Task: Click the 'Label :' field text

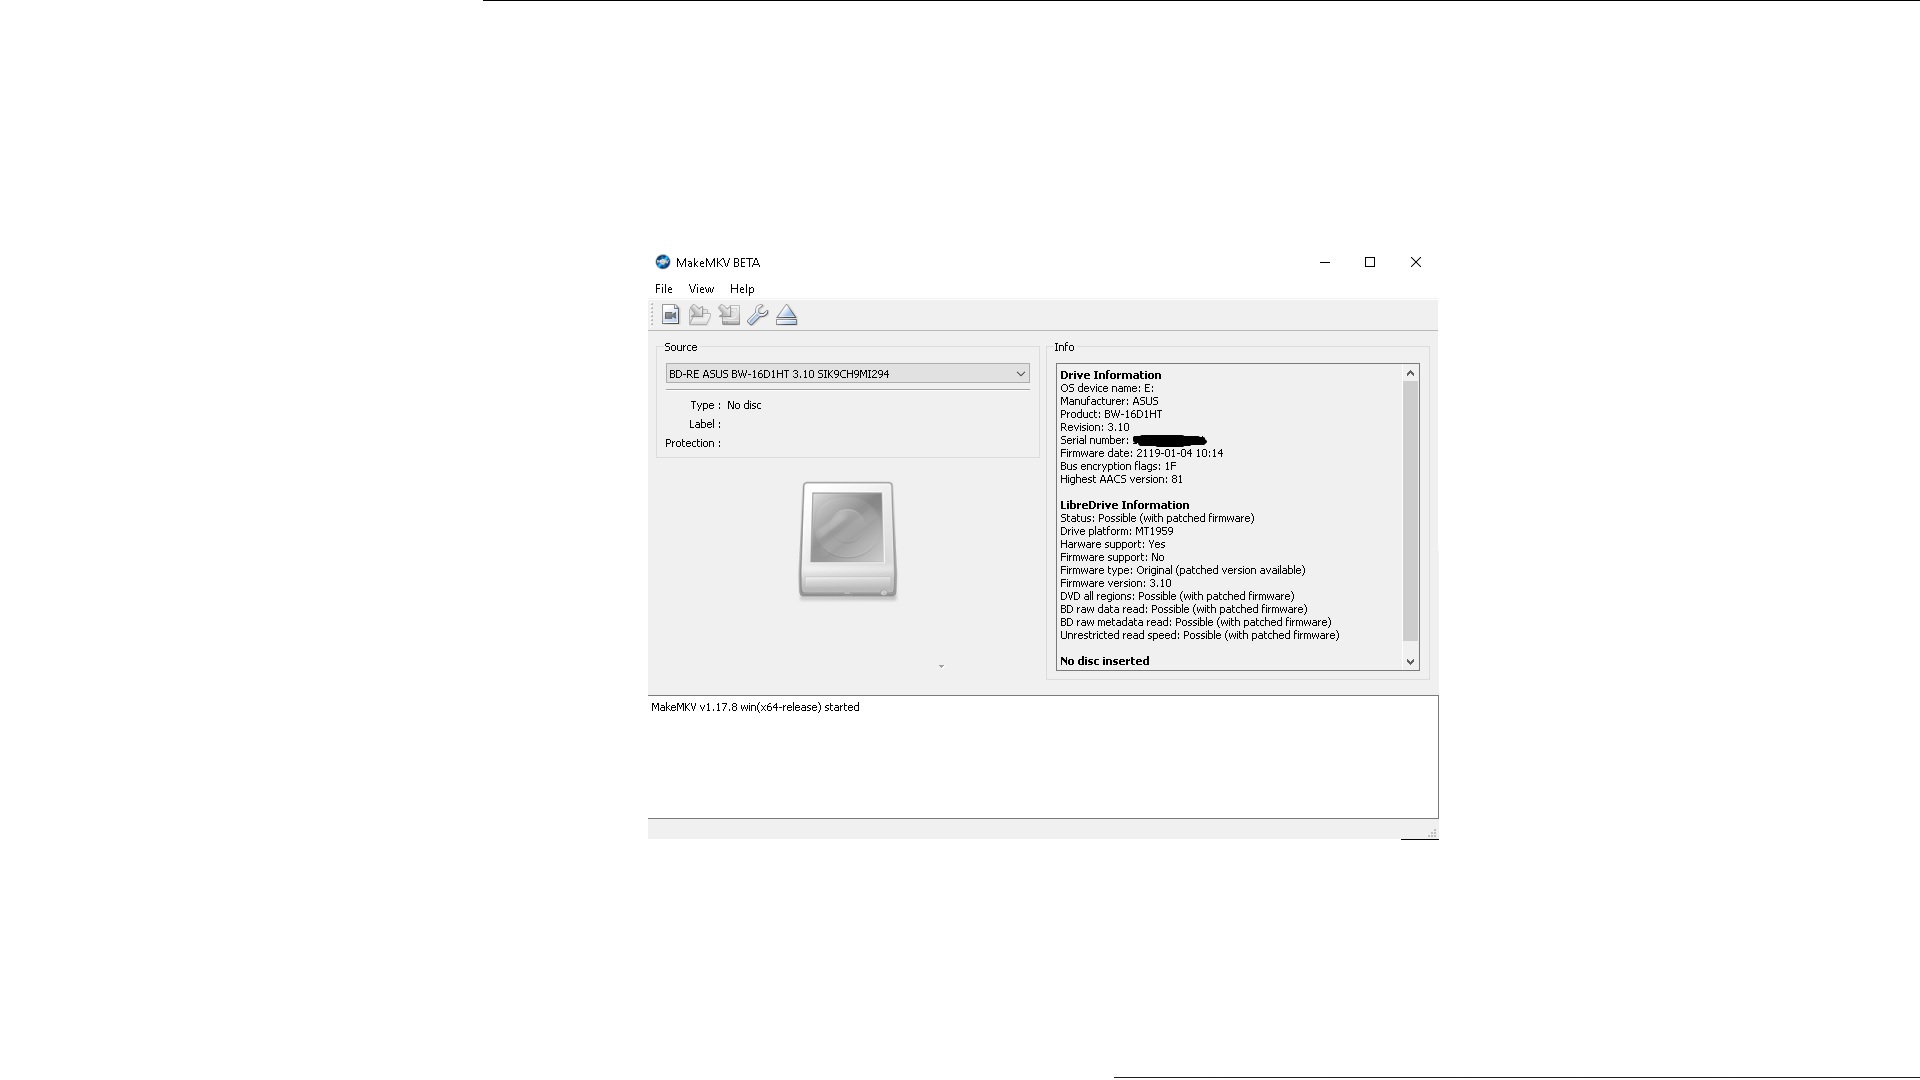Action: (704, 424)
